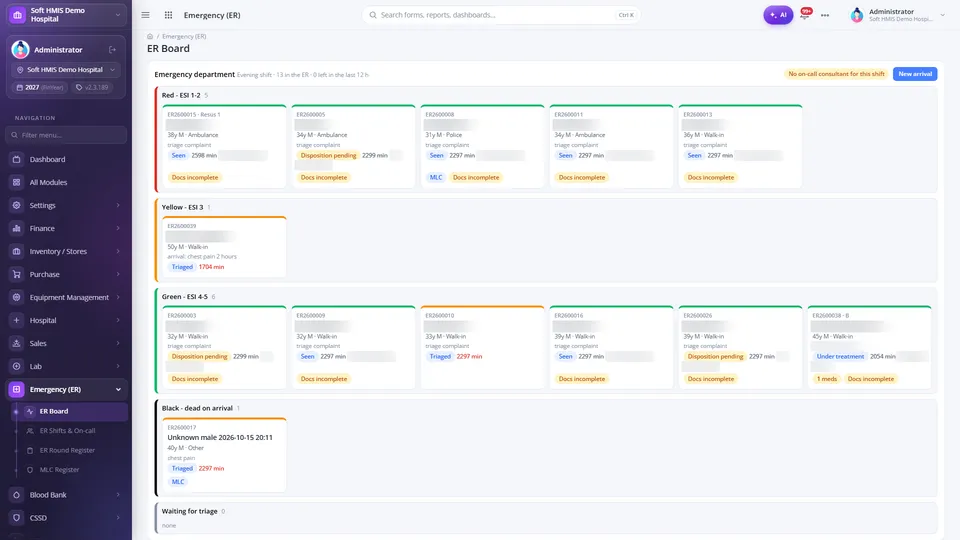Click 1 meds tag on ER2600038 card
960x540 pixels.
(x=827, y=379)
